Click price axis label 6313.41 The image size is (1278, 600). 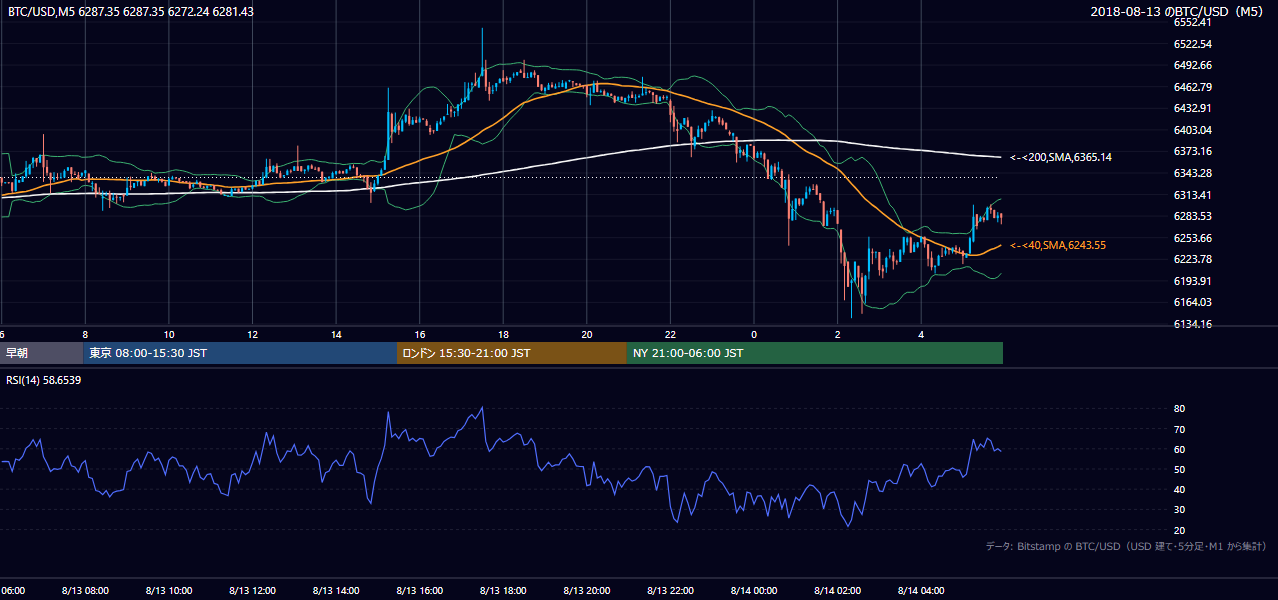[1193, 195]
